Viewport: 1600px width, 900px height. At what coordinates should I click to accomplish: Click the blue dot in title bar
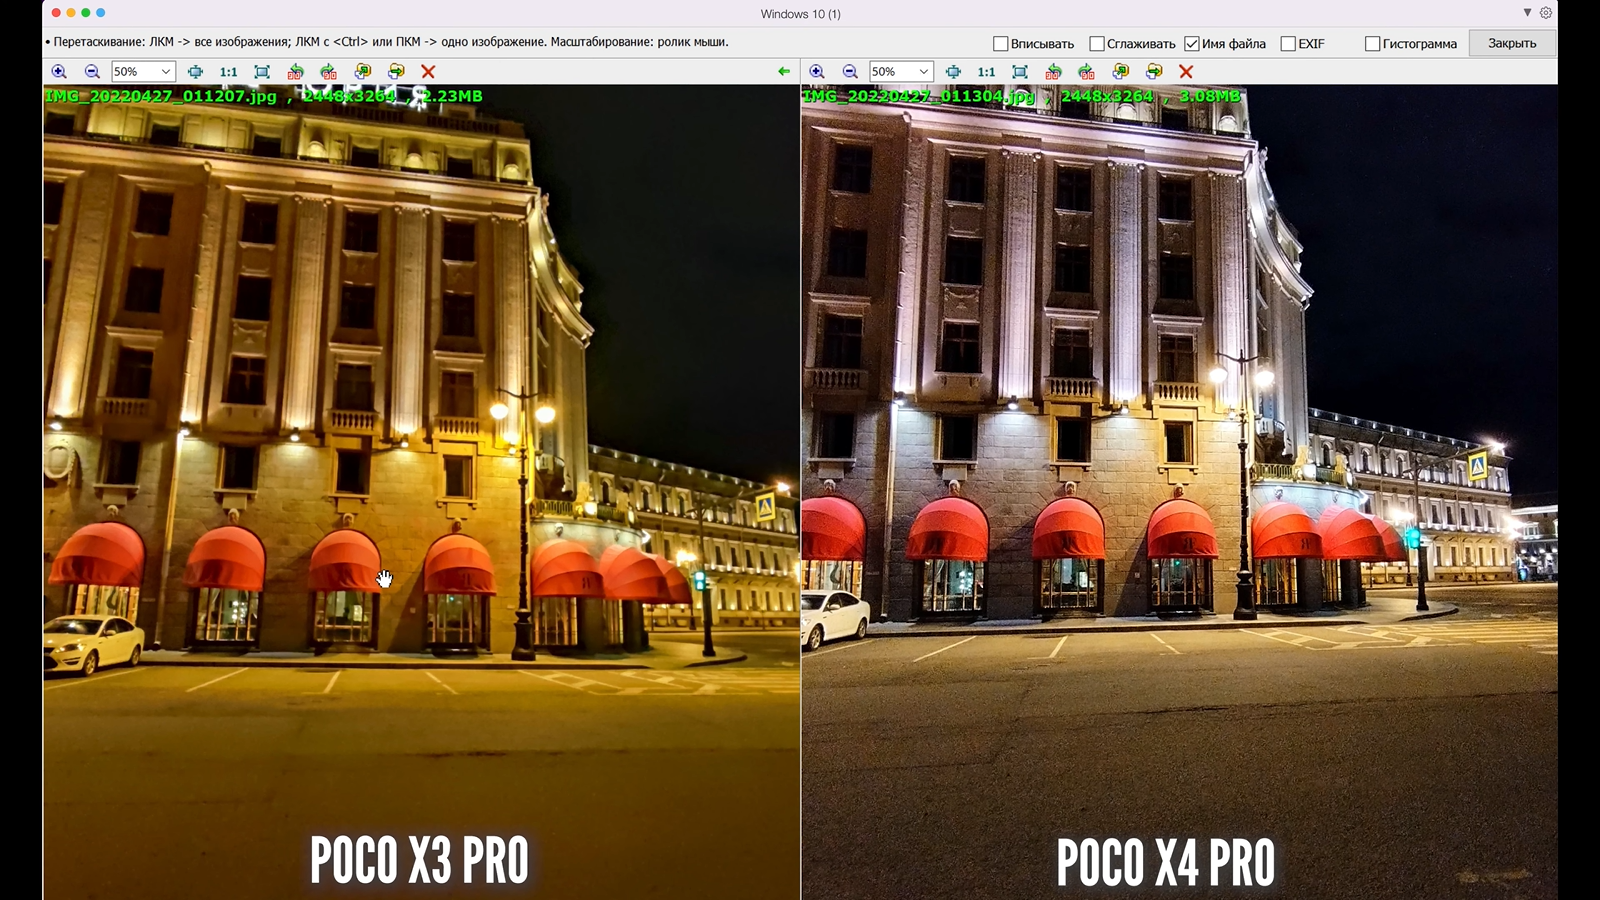tap(100, 13)
